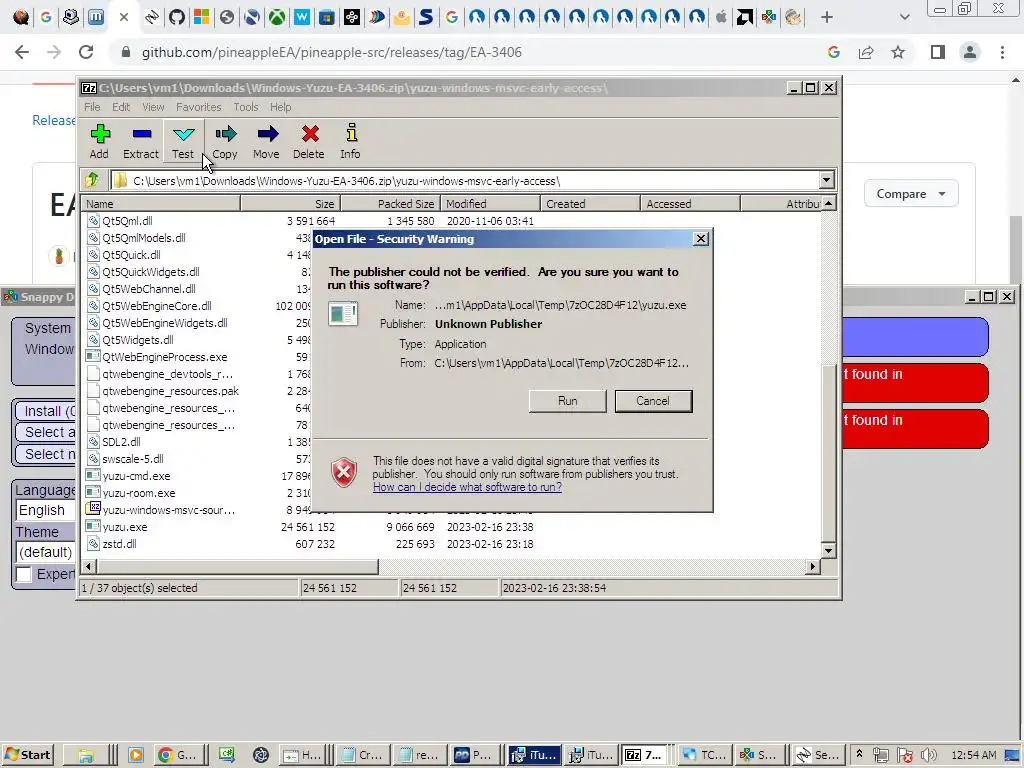Image resolution: width=1024 pixels, height=768 pixels.
Task: Expand hidden system tray icons chevron
Action: 859,754
